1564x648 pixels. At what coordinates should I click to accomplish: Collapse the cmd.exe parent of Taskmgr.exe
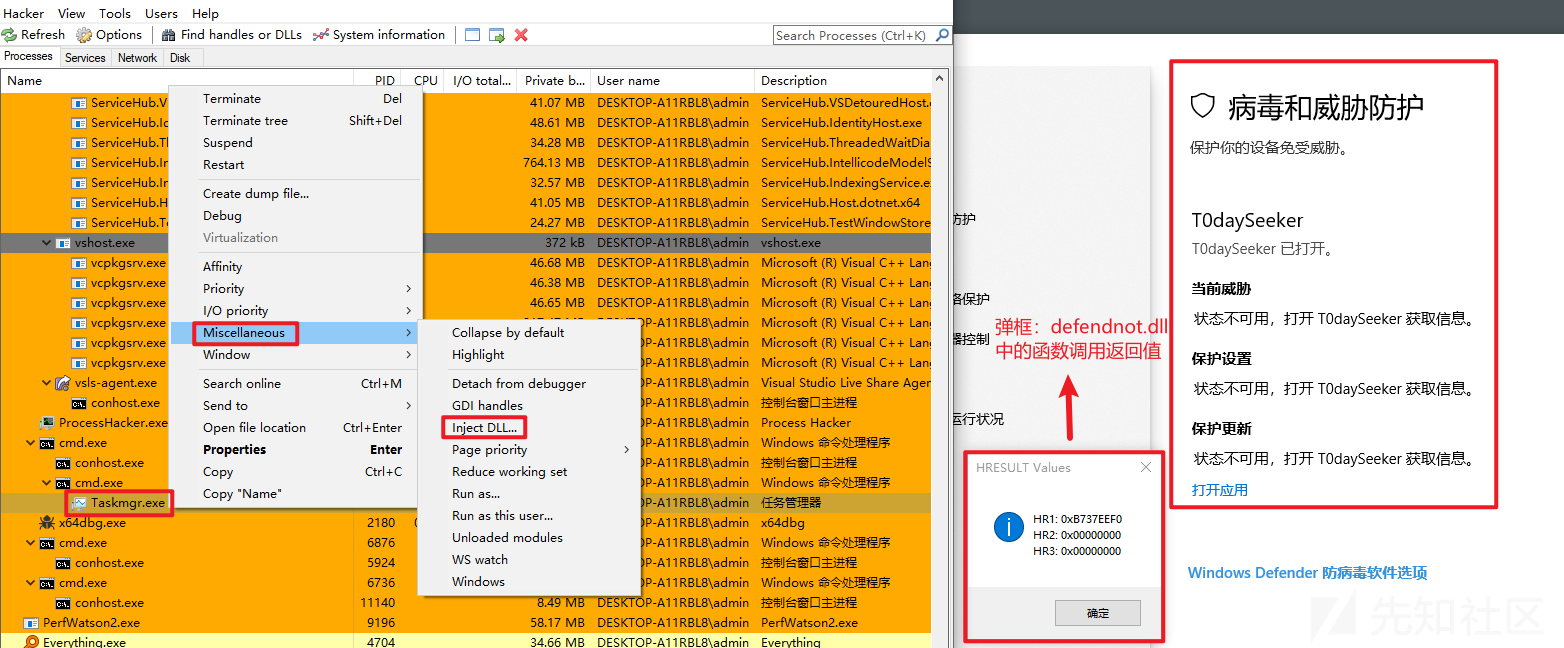pyautogui.click(x=46, y=483)
